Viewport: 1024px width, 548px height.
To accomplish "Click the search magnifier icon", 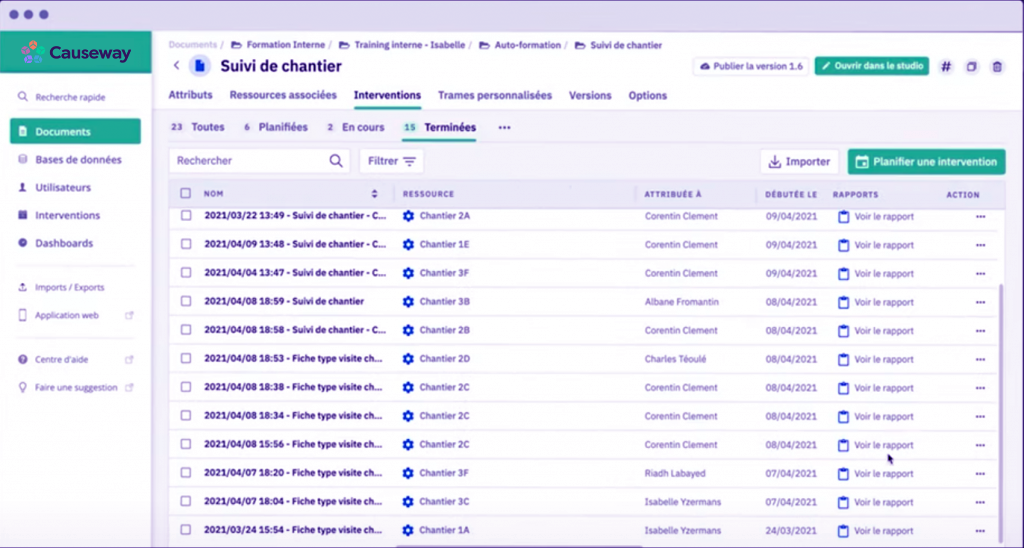I will pos(336,161).
